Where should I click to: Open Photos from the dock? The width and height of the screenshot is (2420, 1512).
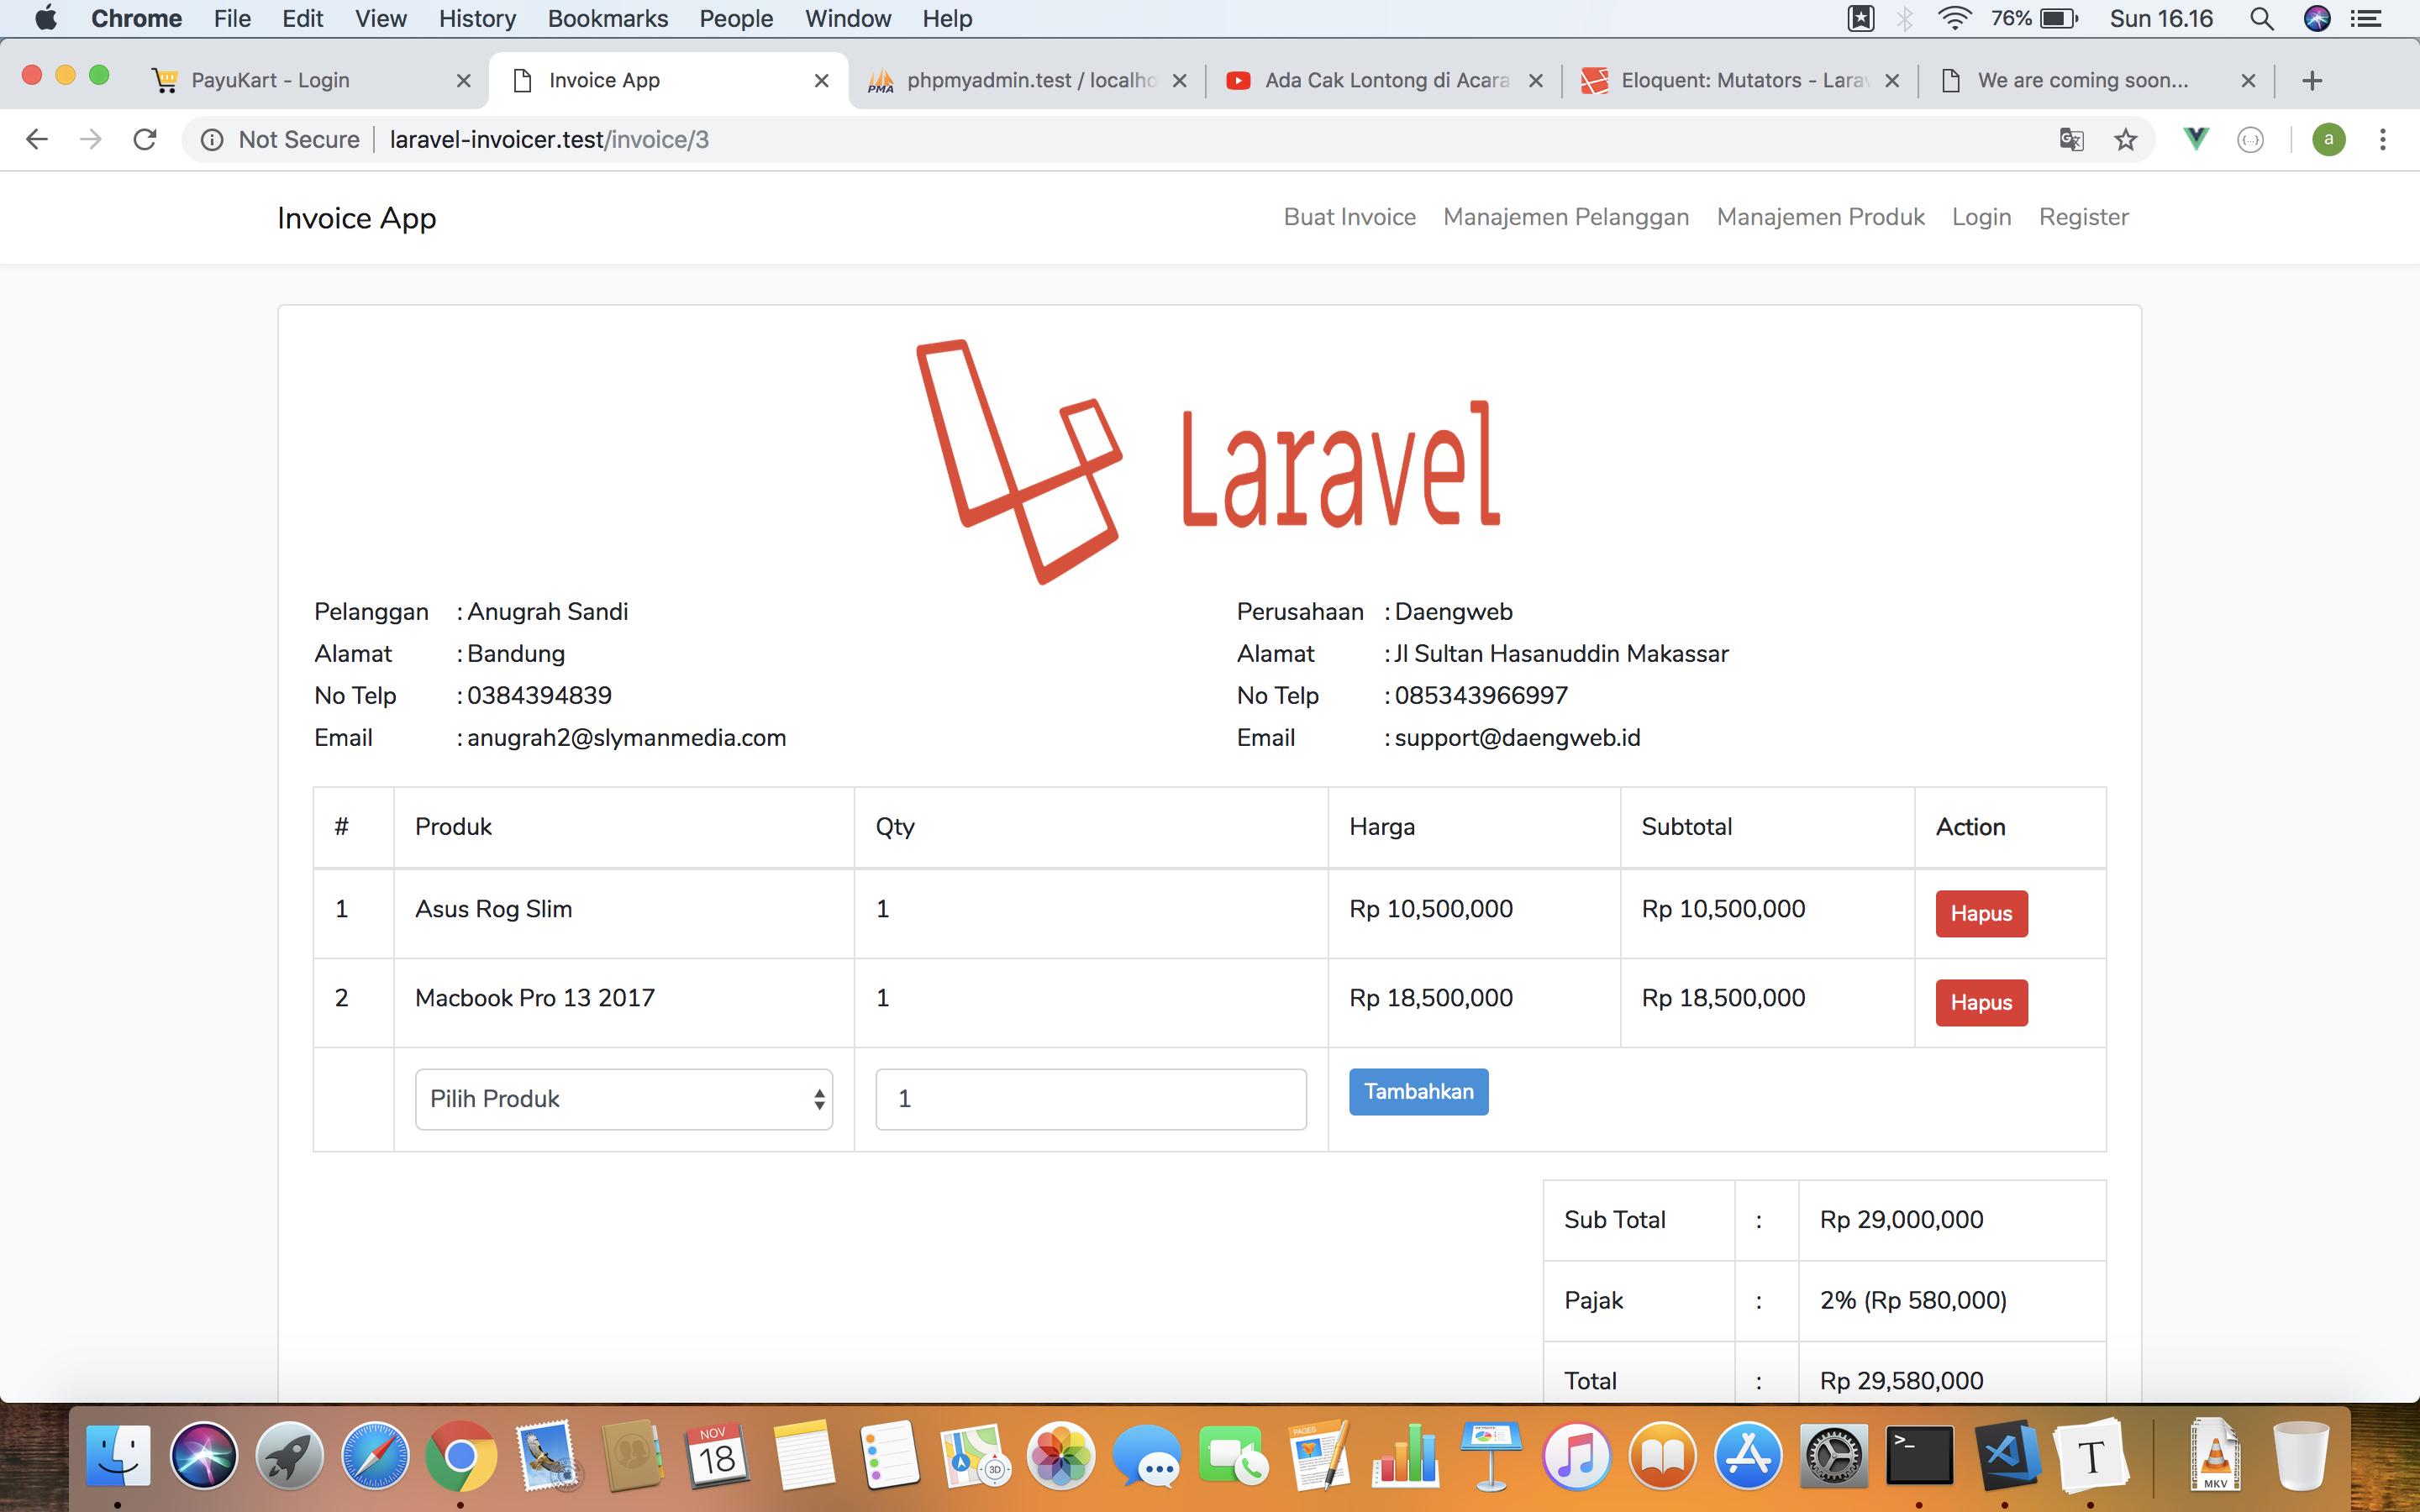point(1061,1455)
